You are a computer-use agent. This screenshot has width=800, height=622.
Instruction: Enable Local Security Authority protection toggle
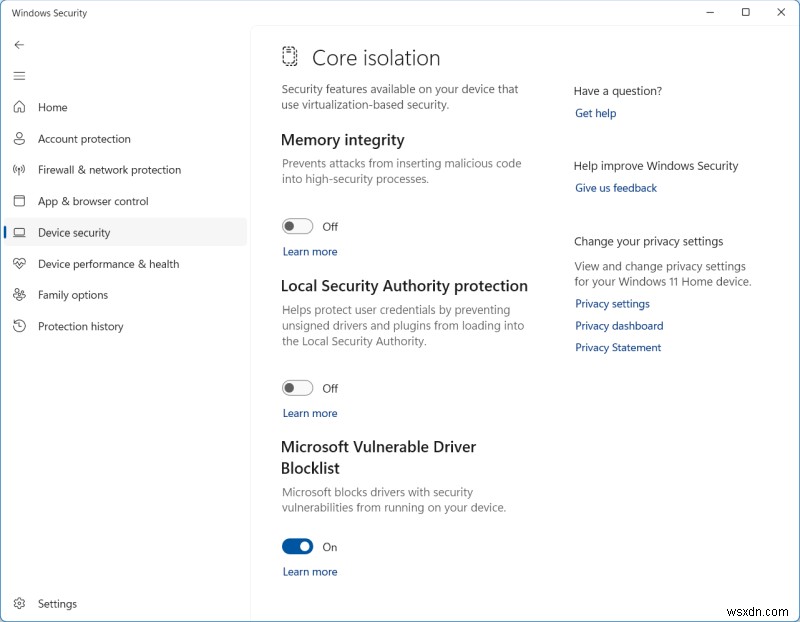click(x=297, y=388)
